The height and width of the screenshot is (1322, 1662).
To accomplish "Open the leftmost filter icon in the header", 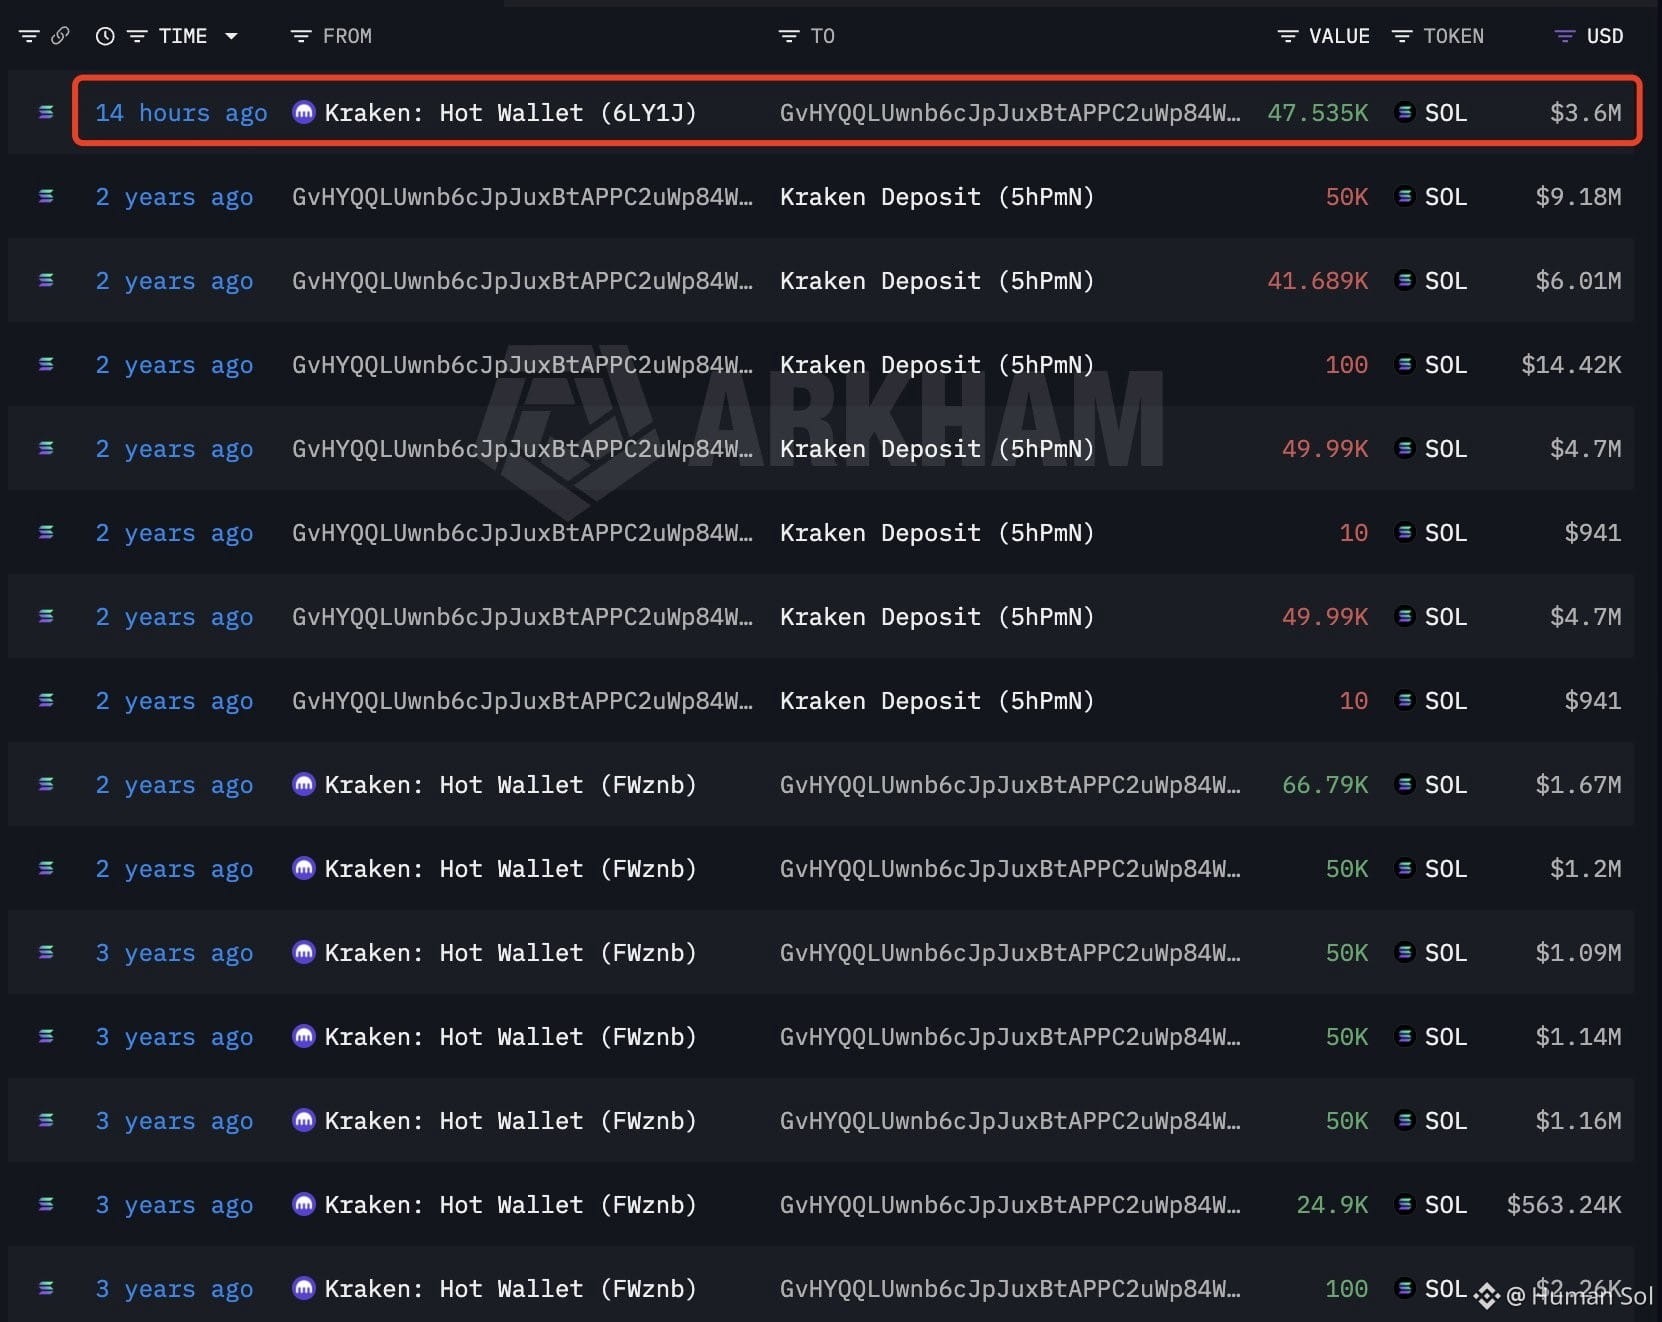I will click(29, 36).
